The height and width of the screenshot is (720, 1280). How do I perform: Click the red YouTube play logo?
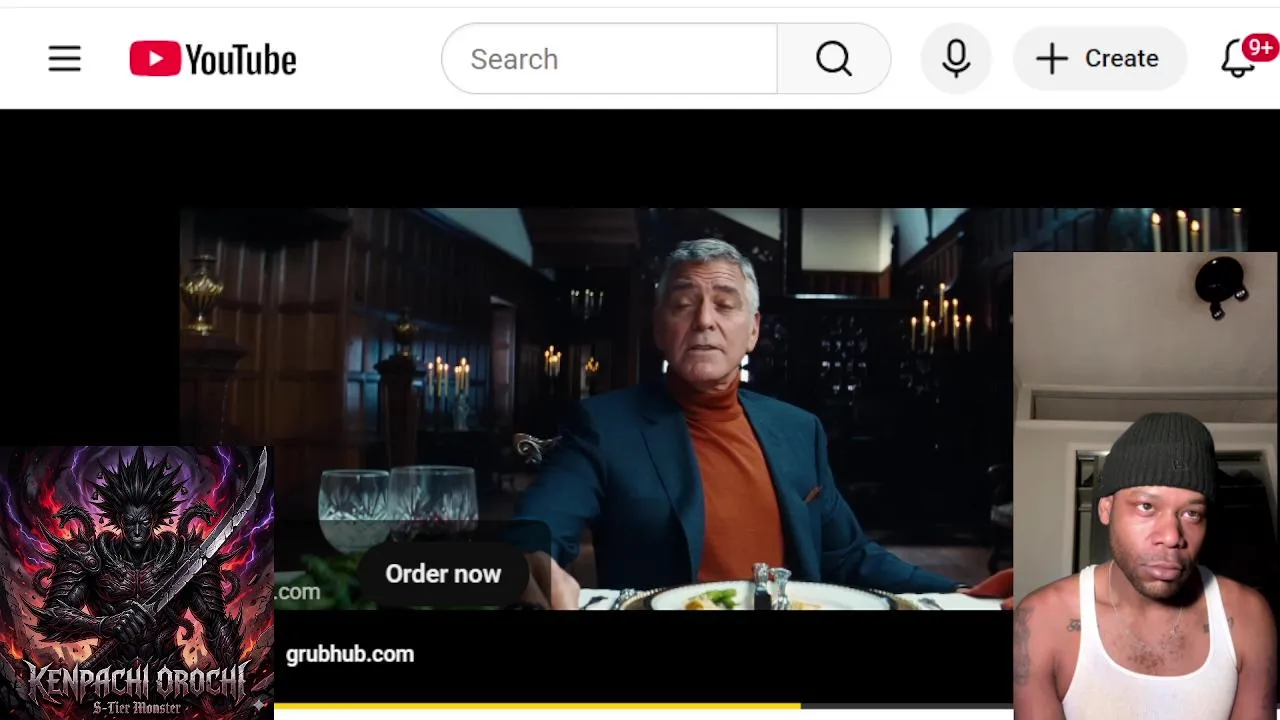coord(155,59)
